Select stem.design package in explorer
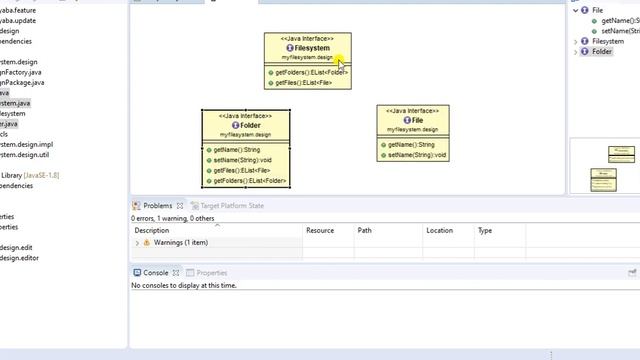Image resolution: width=640 pixels, height=360 pixels. point(19,62)
